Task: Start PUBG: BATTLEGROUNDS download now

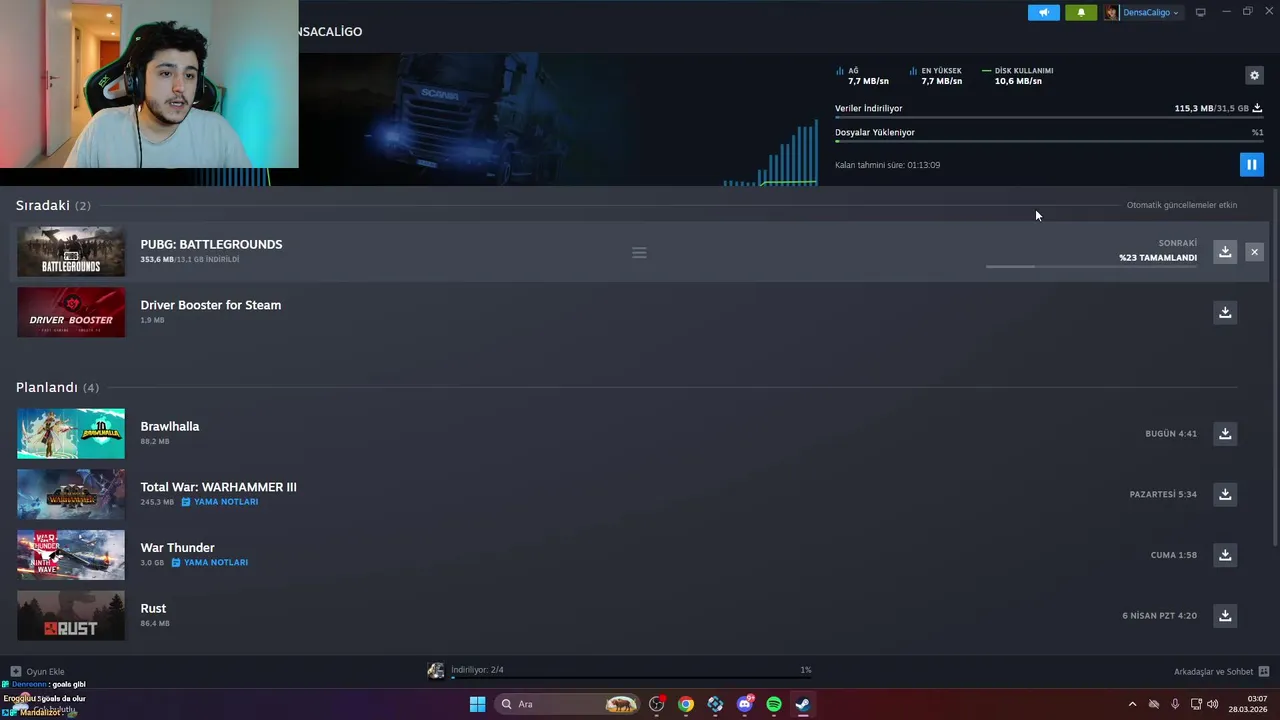Action: click(x=1225, y=252)
